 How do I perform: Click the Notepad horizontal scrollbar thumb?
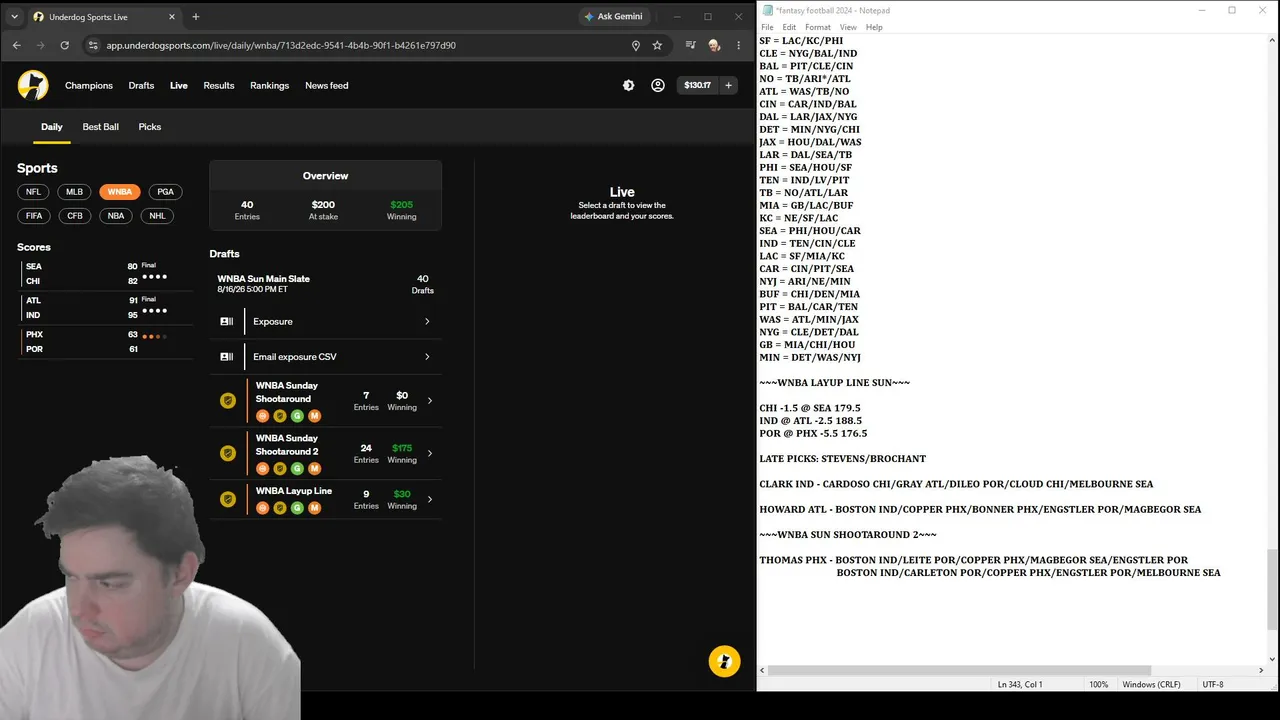pos(959,670)
